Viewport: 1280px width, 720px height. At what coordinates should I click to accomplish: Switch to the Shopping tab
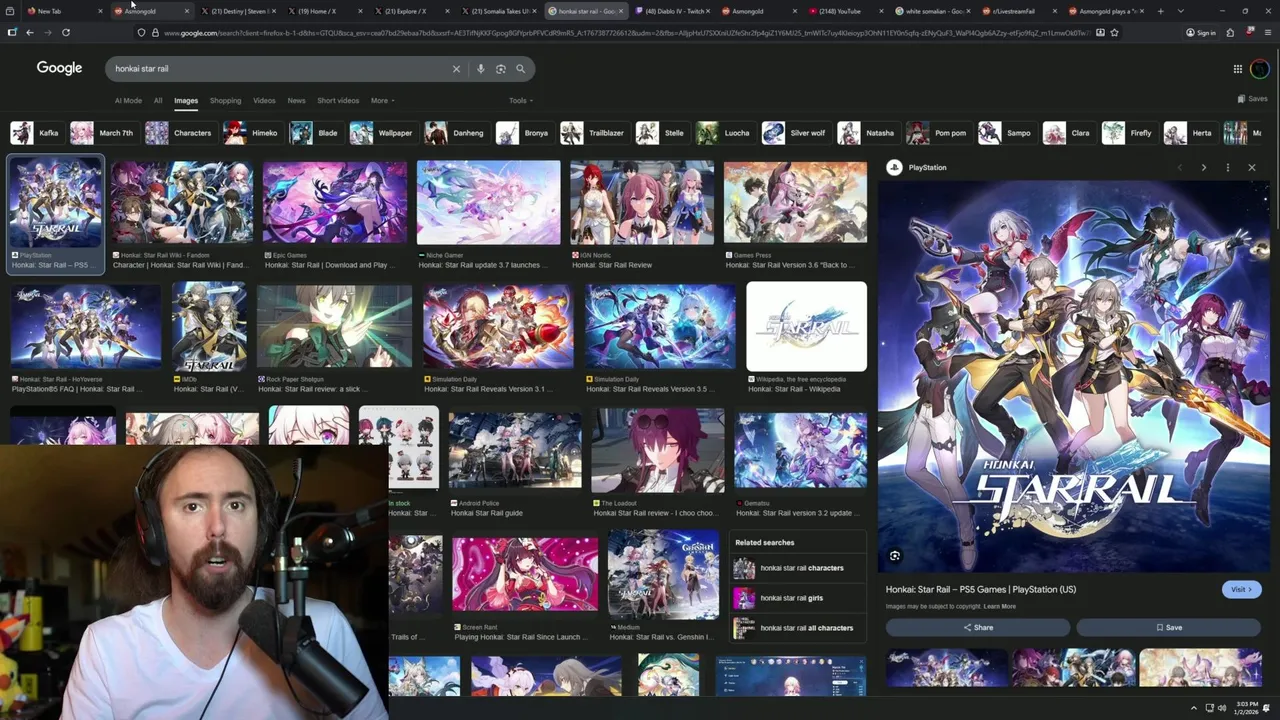[225, 100]
